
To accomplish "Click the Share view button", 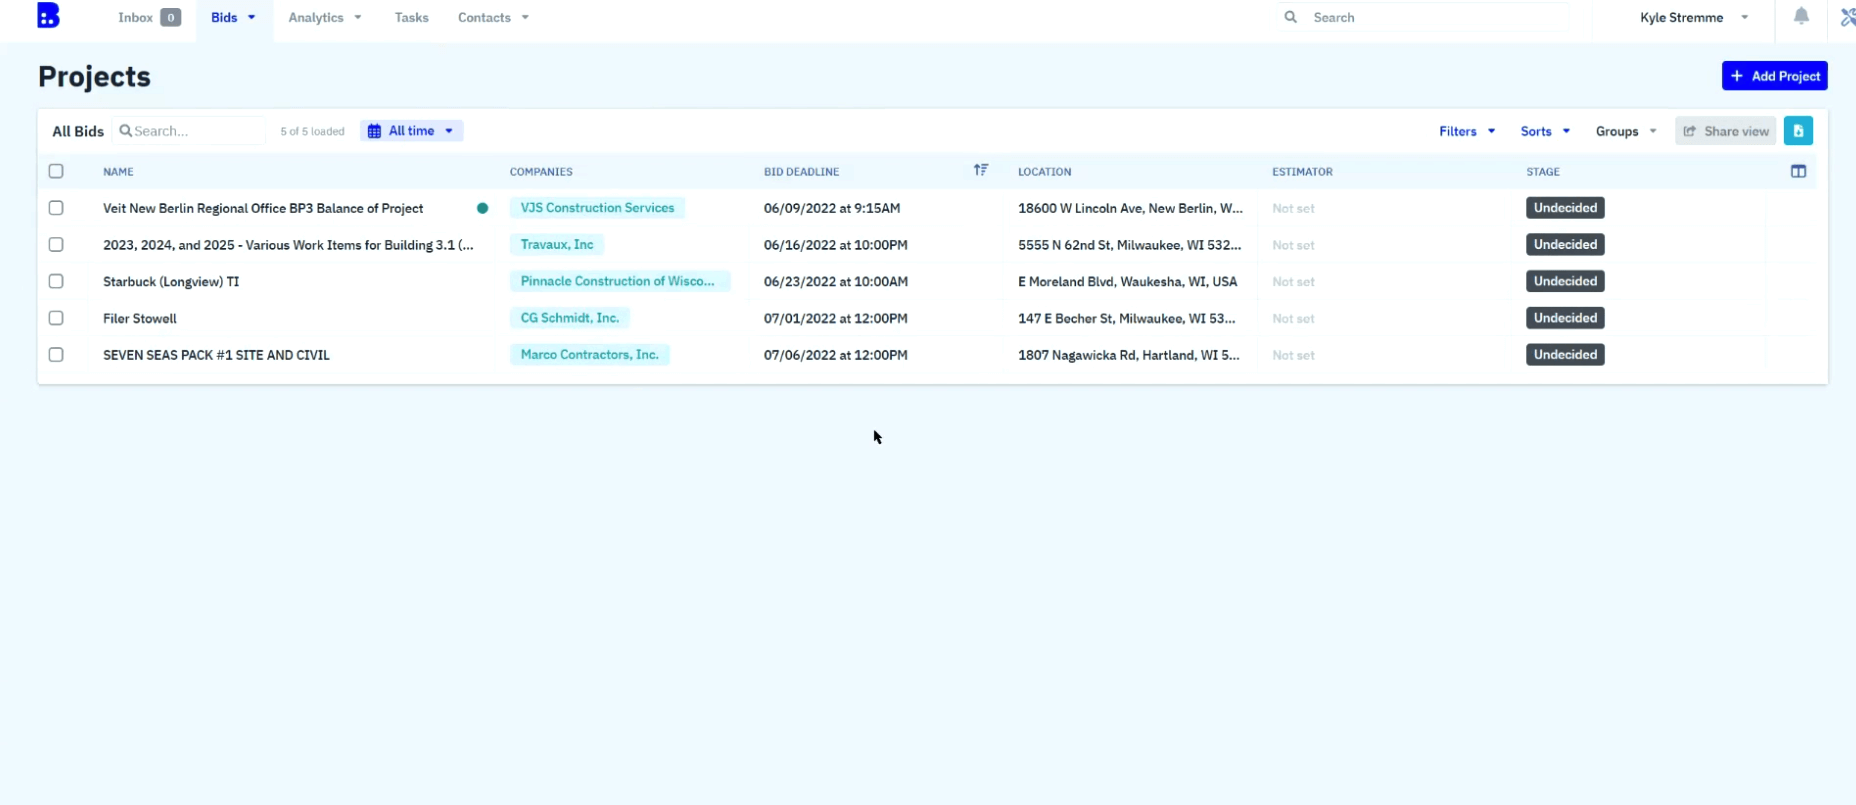I will [1725, 131].
